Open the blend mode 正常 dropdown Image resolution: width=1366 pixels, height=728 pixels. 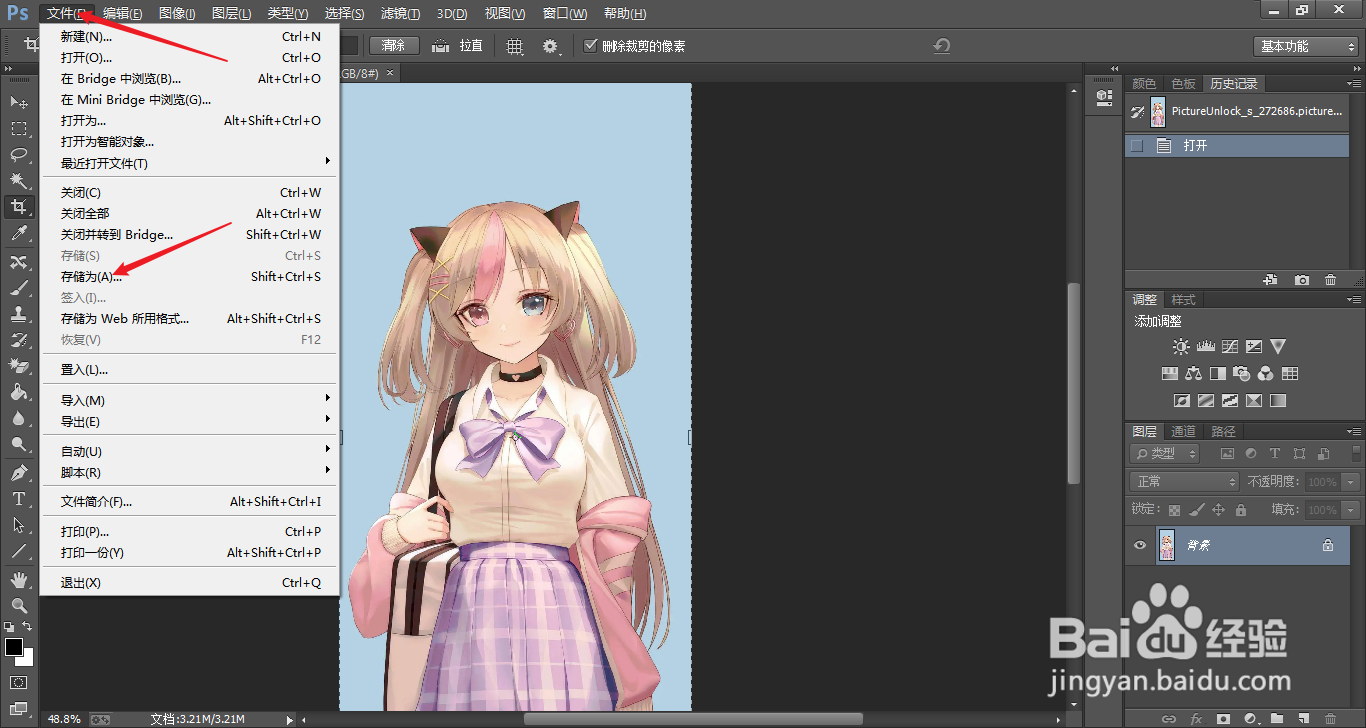(x=1185, y=481)
